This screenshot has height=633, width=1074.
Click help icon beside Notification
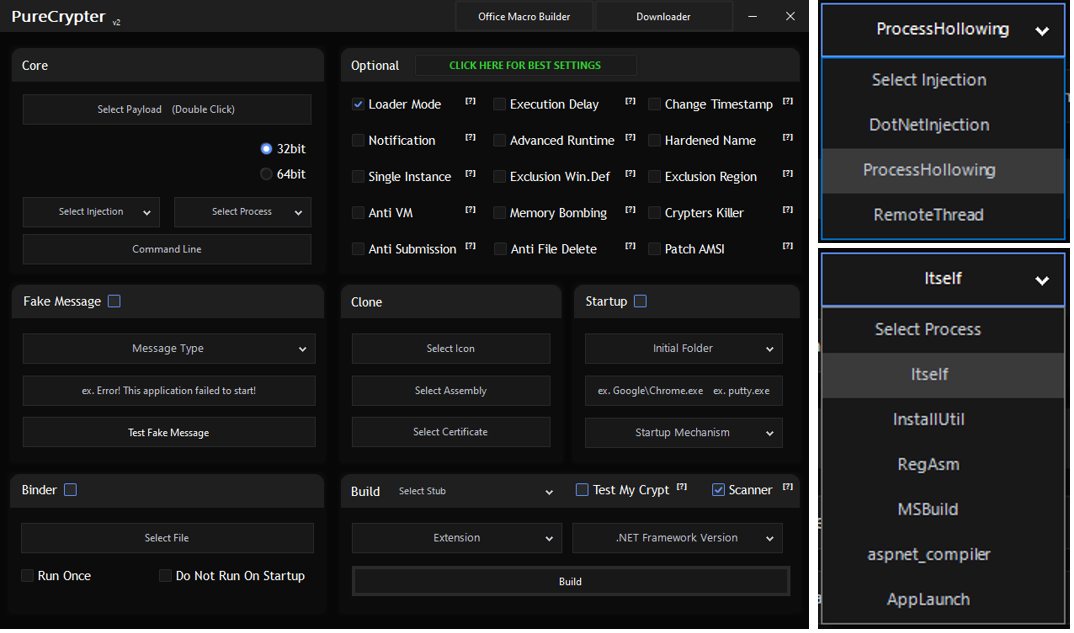click(x=470, y=138)
